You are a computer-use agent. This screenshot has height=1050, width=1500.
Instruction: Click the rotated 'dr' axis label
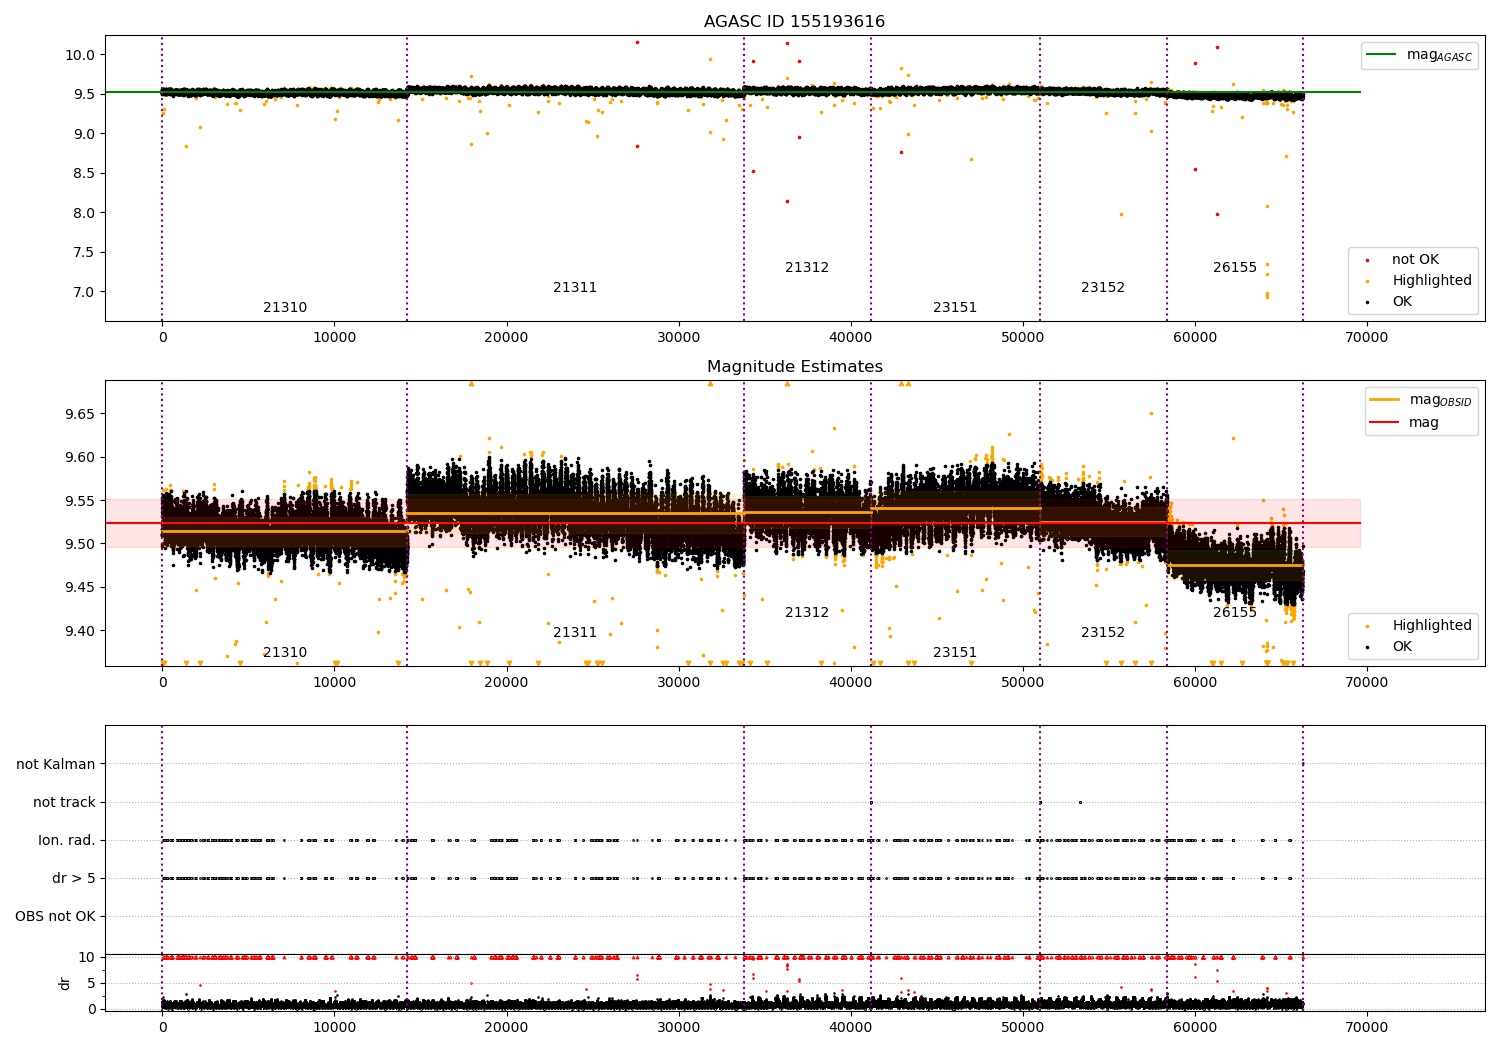65,983
